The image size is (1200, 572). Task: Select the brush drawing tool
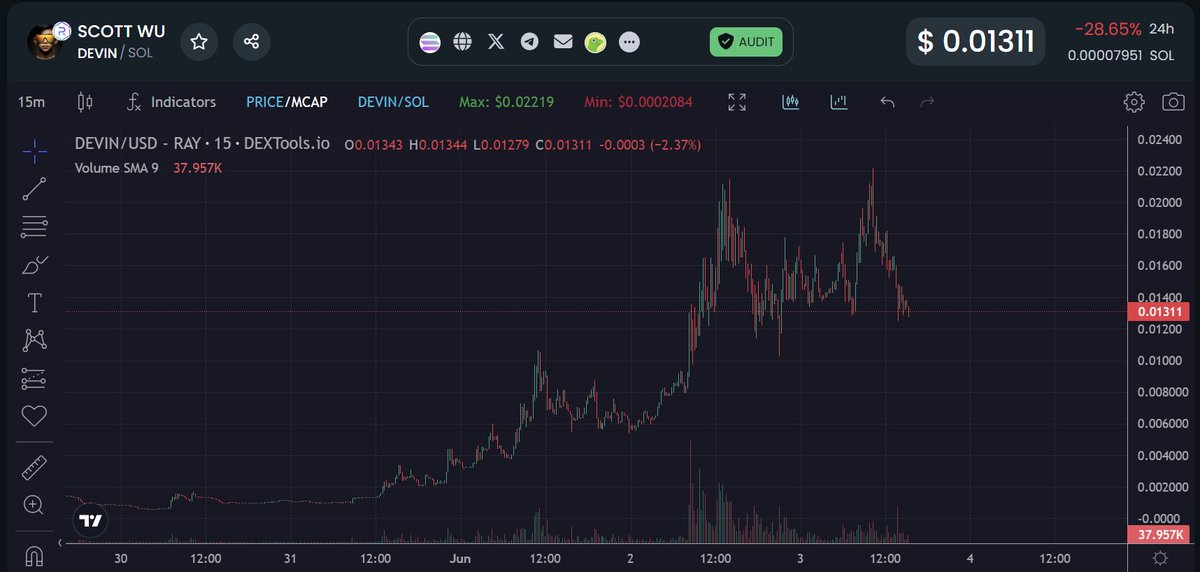click(x=34, y=265)
